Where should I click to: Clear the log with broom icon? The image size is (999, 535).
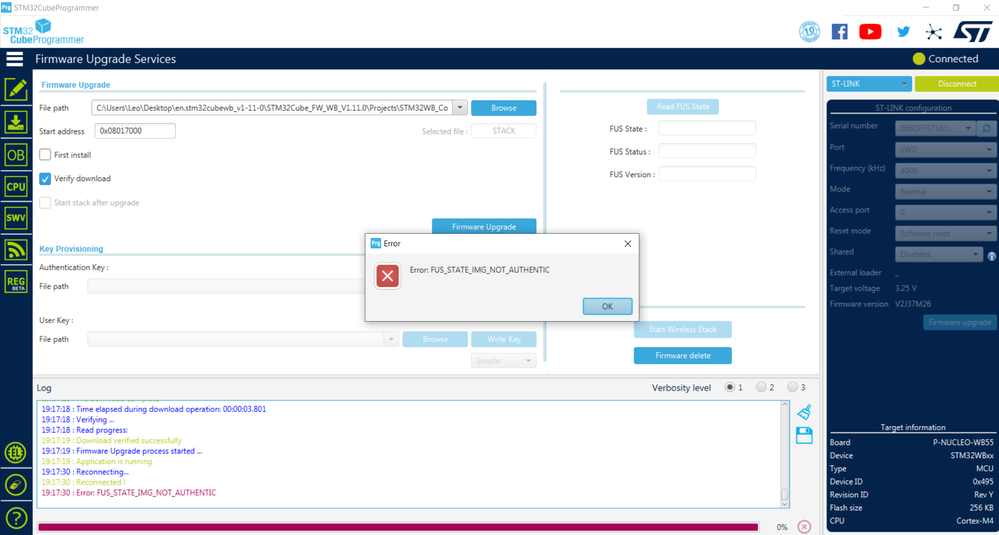pyautogui.click(x=804, y=411)
